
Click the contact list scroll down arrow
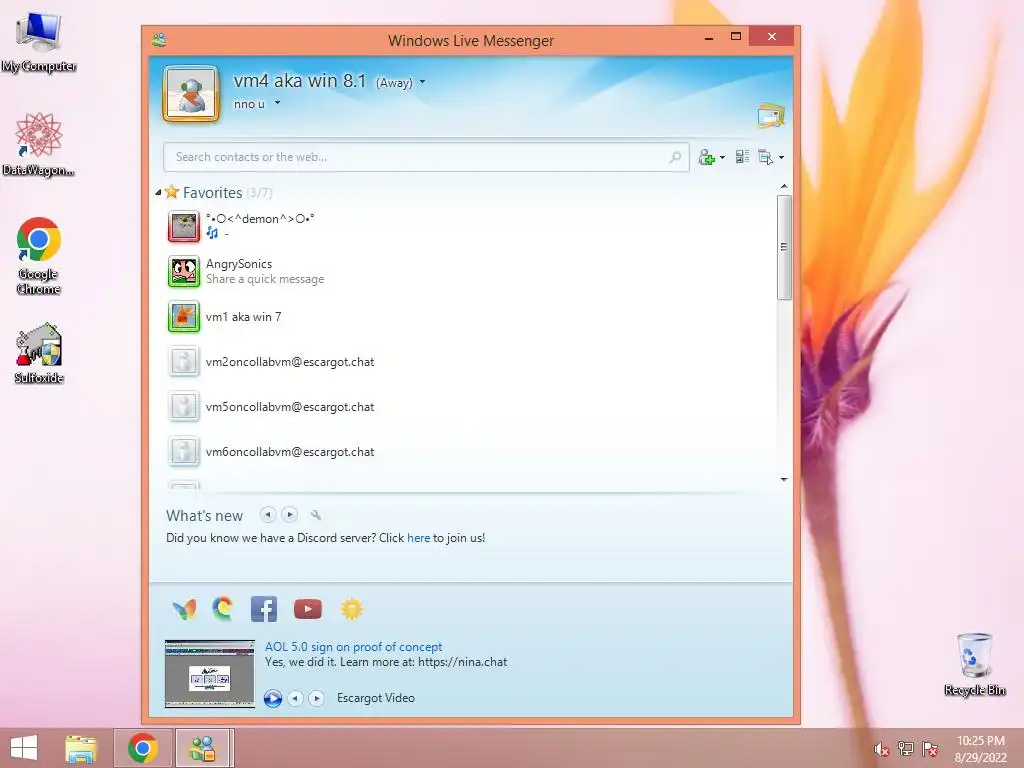pyautogui.click(x=784, y=480)
